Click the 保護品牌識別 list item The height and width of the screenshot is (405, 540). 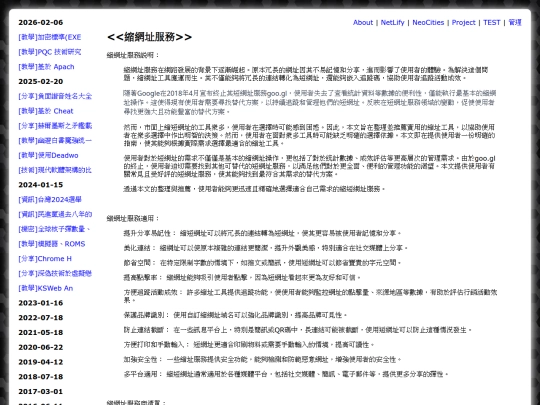(x=236, y=315)
